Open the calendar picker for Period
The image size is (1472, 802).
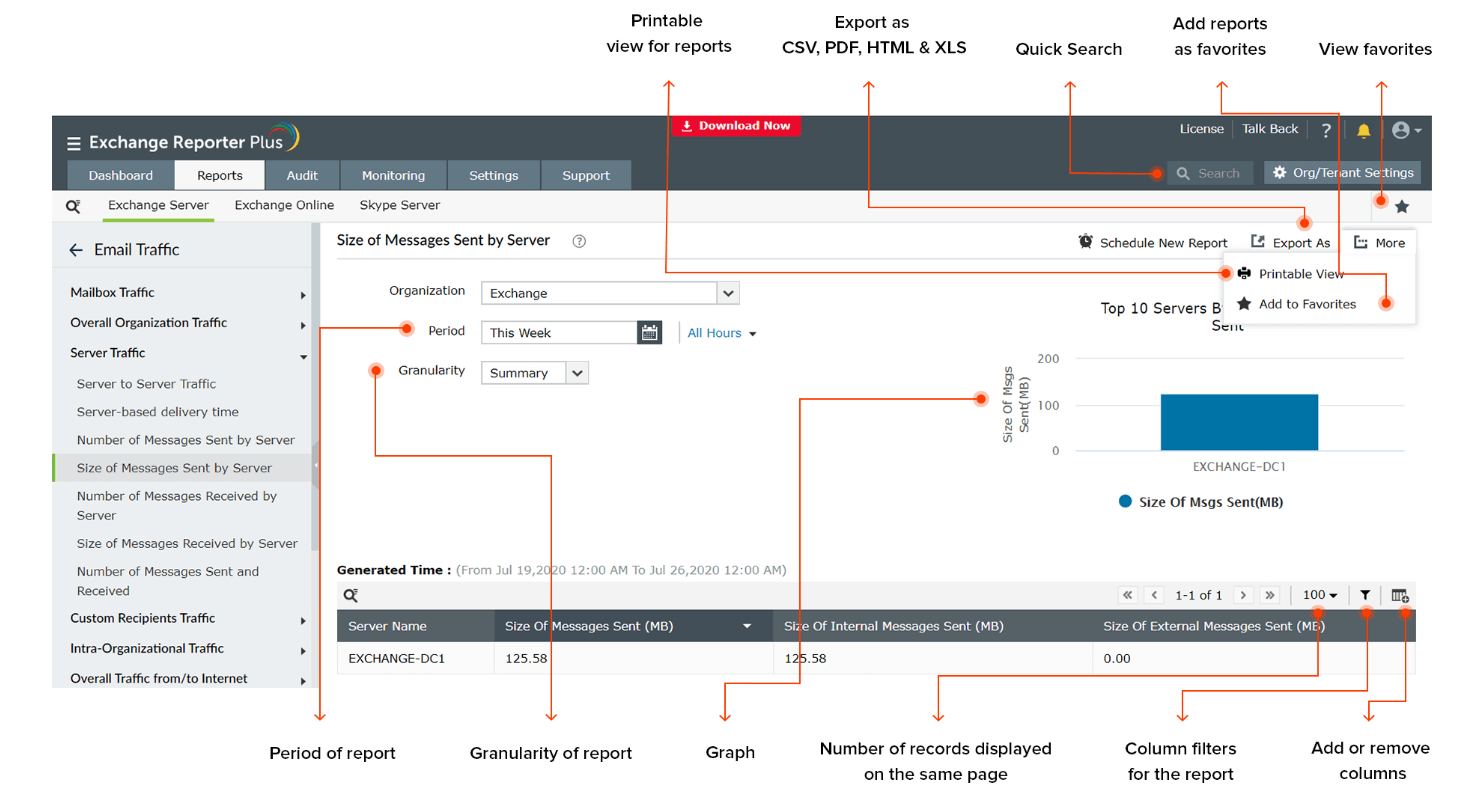650,333
